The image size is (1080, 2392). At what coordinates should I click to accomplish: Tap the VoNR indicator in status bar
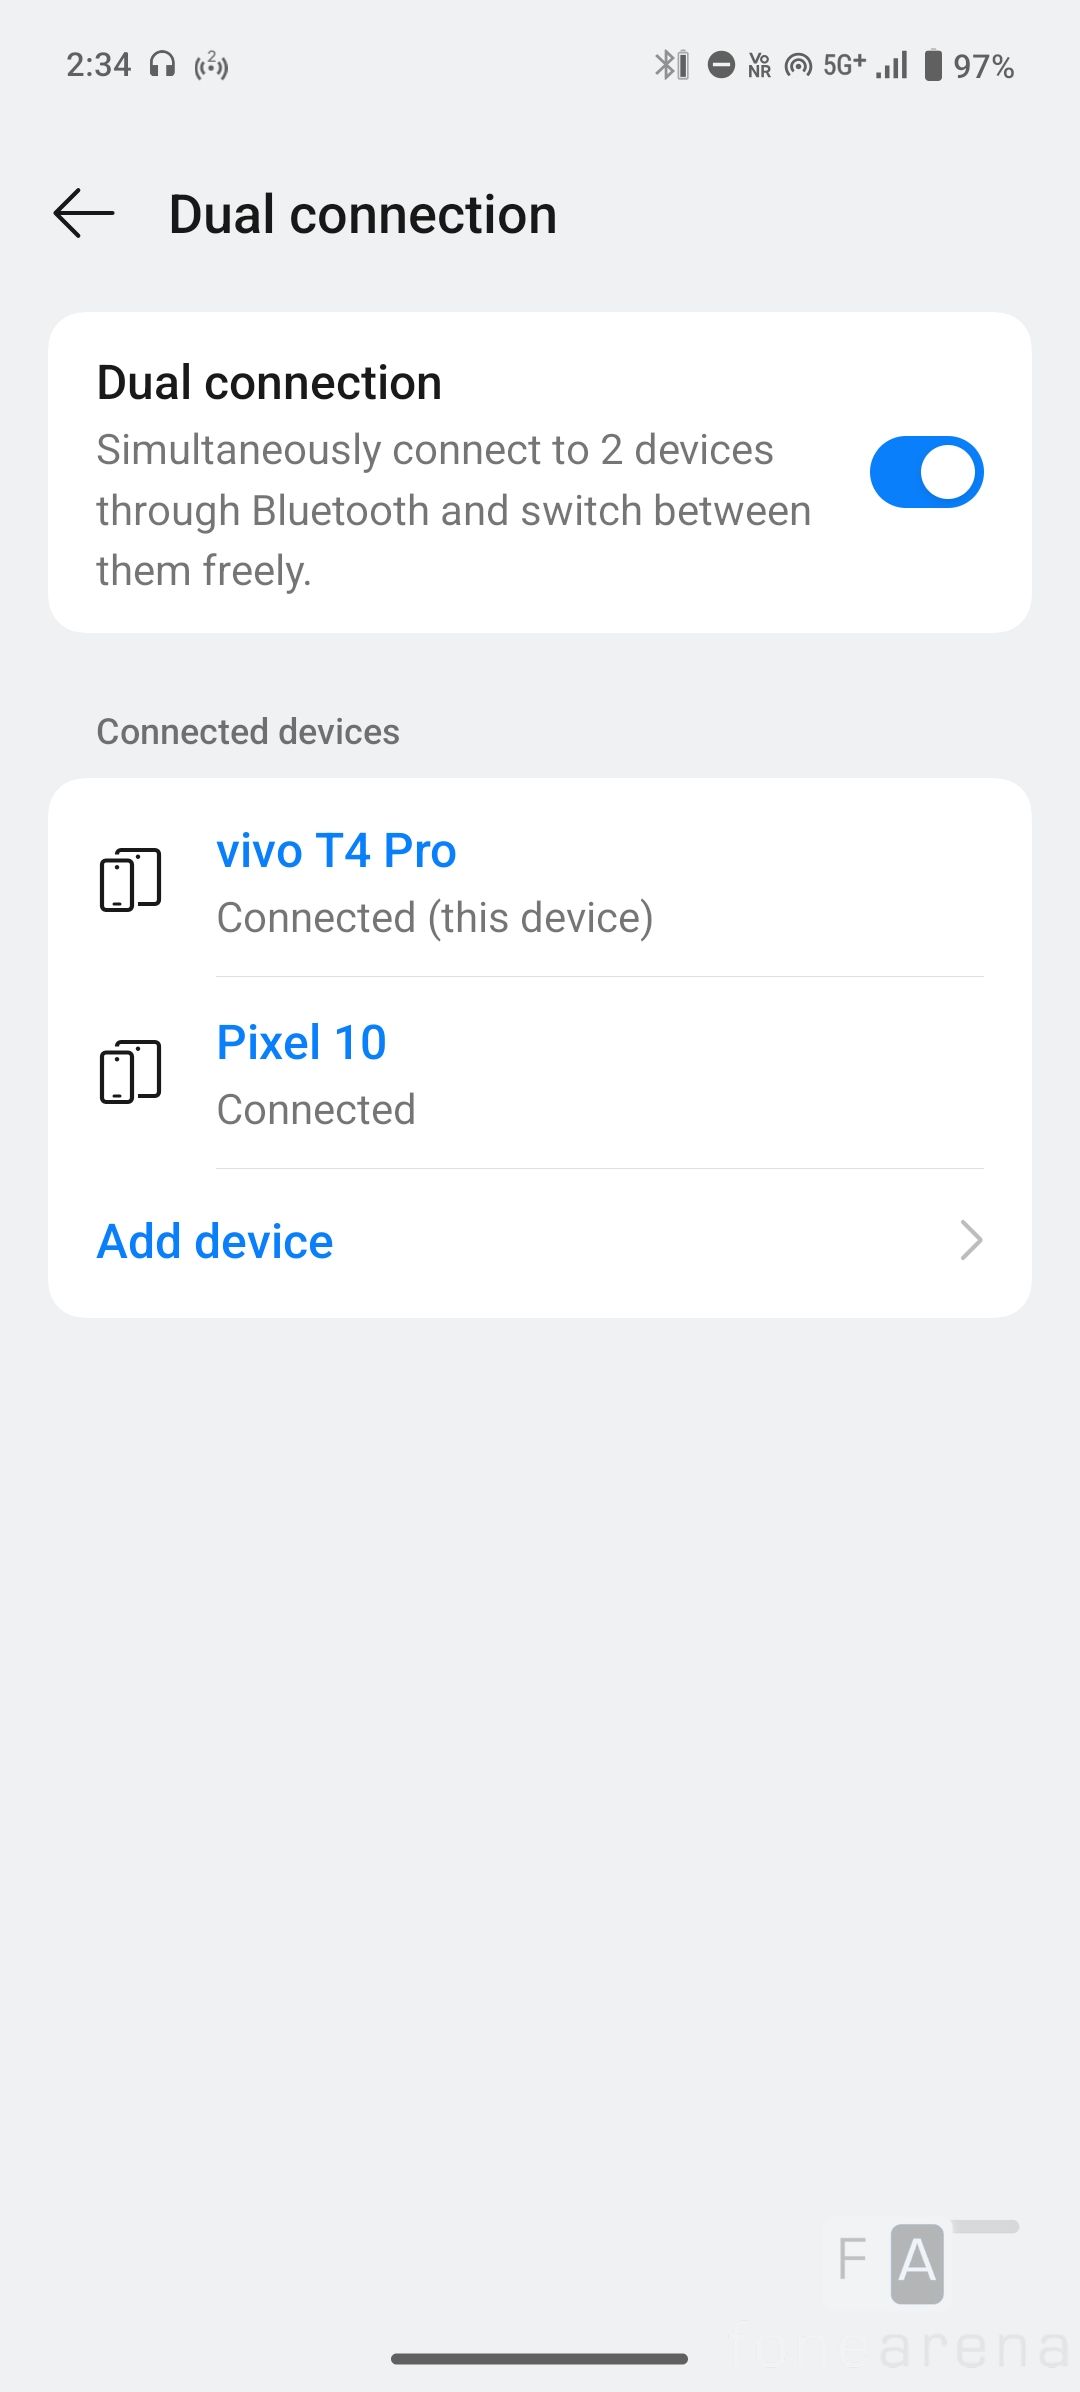pyautogui.click(x=760, y=65)
